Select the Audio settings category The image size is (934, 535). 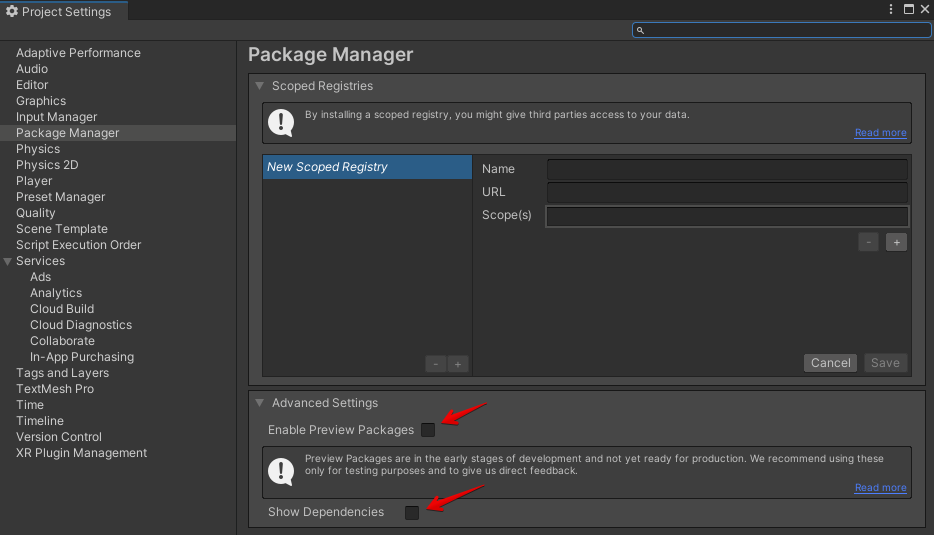(x=32, y=69)
